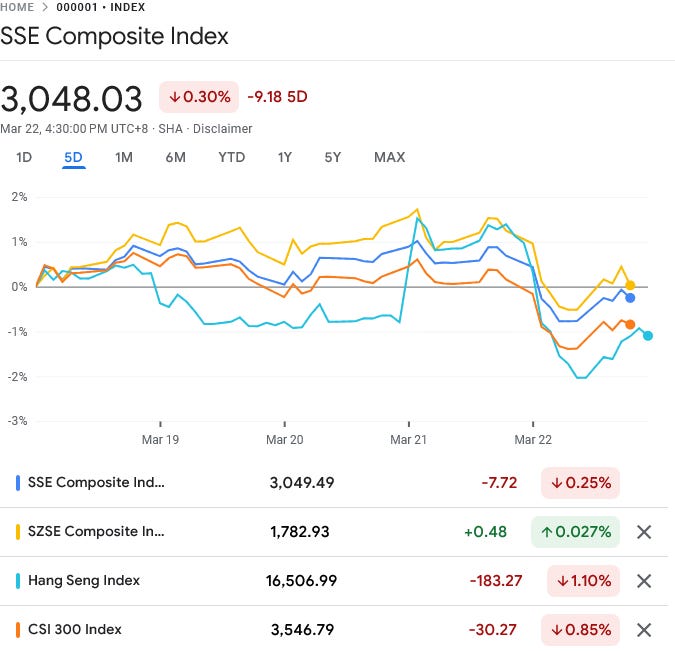Switch chart range to 1D

(x=24, y=157)
